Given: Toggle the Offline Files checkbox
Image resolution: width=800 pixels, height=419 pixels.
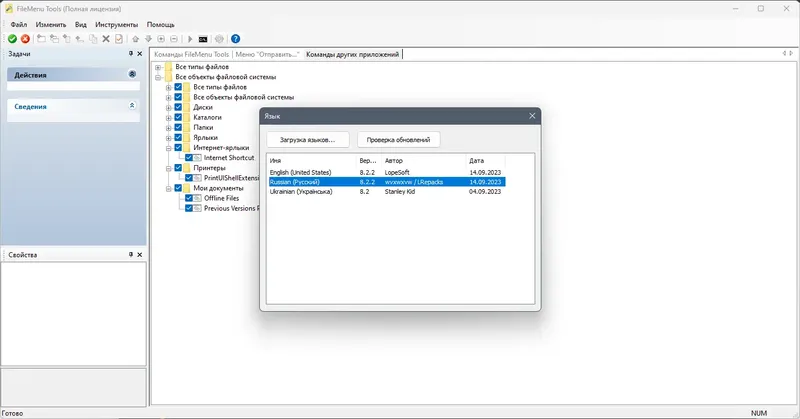Looking at the screenshot, I should pyautogui.click(x=189, y=198).
